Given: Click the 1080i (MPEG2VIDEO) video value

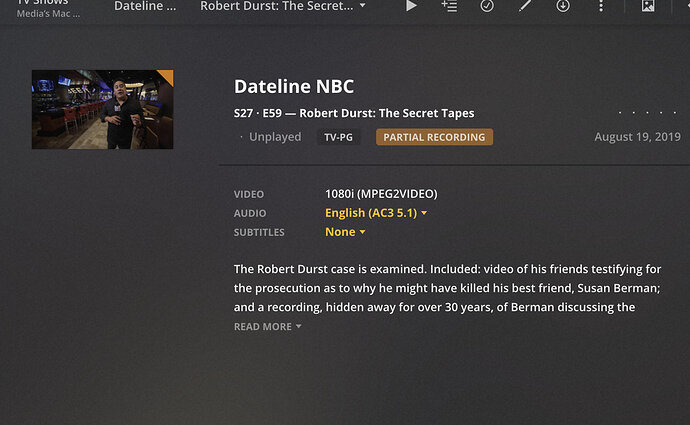Looking at the screenshot, I should click(x=381, y=194).
